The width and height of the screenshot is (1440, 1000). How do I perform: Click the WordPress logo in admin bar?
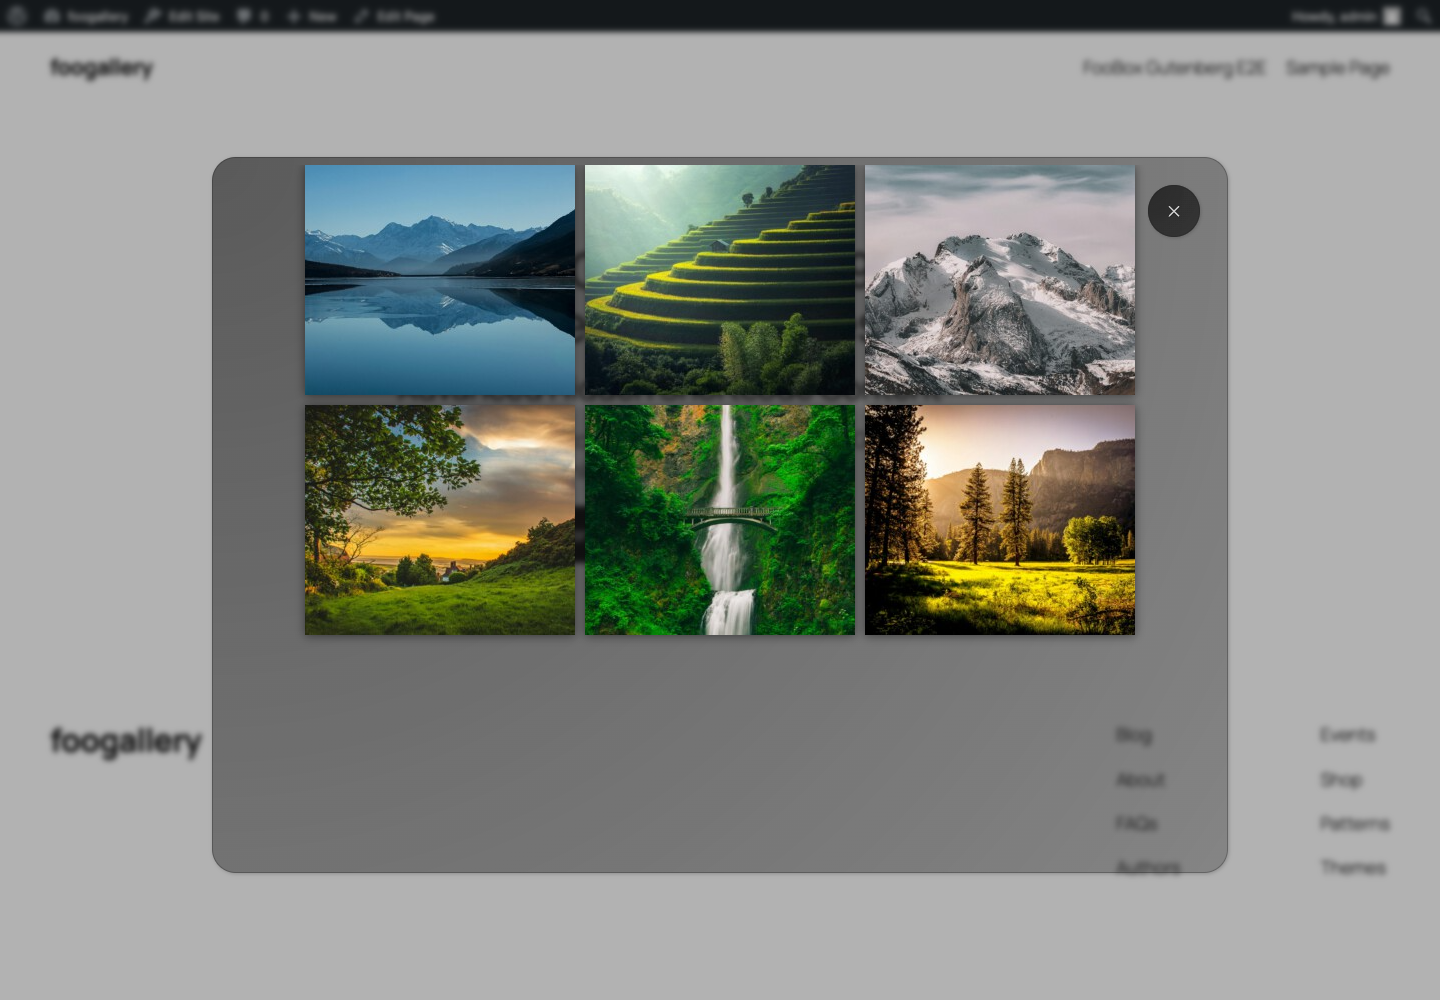[x=17, y=16]
